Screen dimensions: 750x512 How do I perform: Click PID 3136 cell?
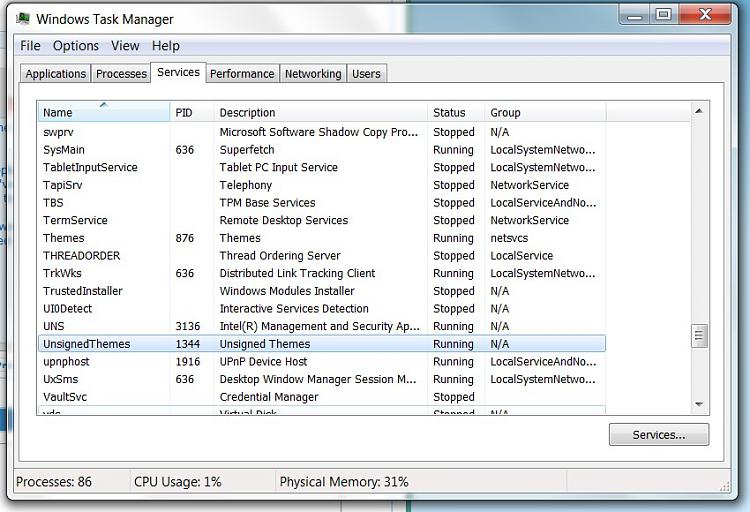[188, 326]
